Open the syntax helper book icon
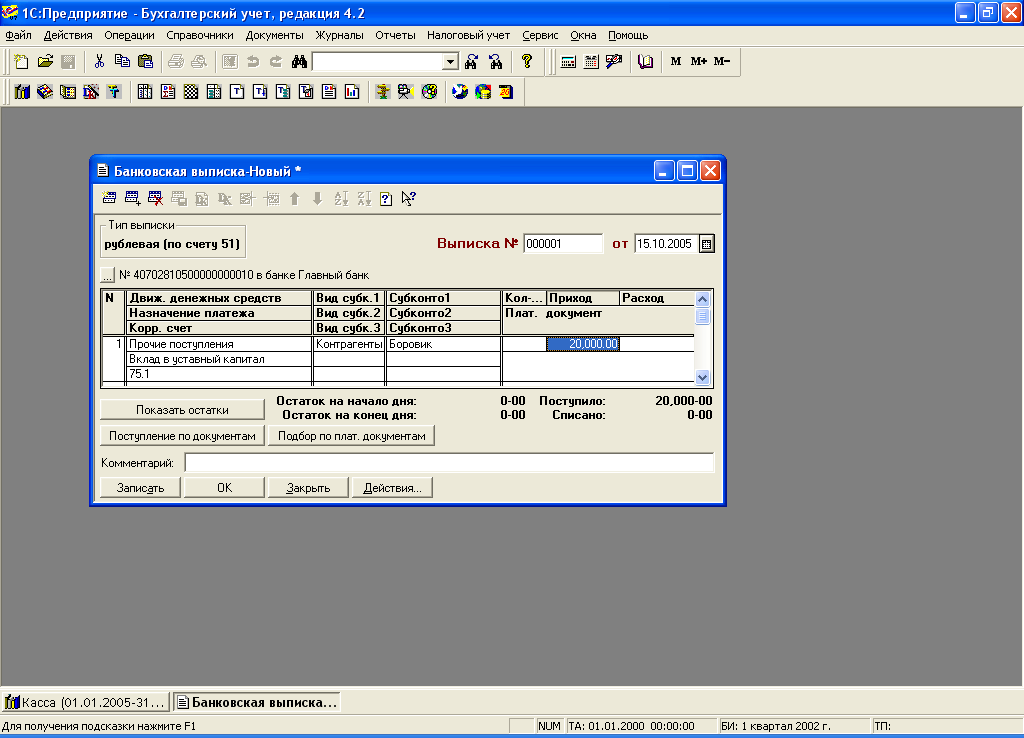 click(645, 61)
